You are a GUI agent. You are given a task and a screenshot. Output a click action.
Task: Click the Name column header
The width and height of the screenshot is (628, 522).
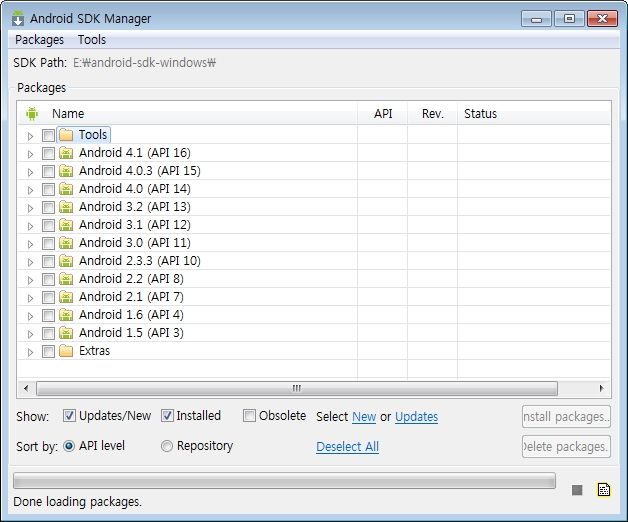[188, 114]
